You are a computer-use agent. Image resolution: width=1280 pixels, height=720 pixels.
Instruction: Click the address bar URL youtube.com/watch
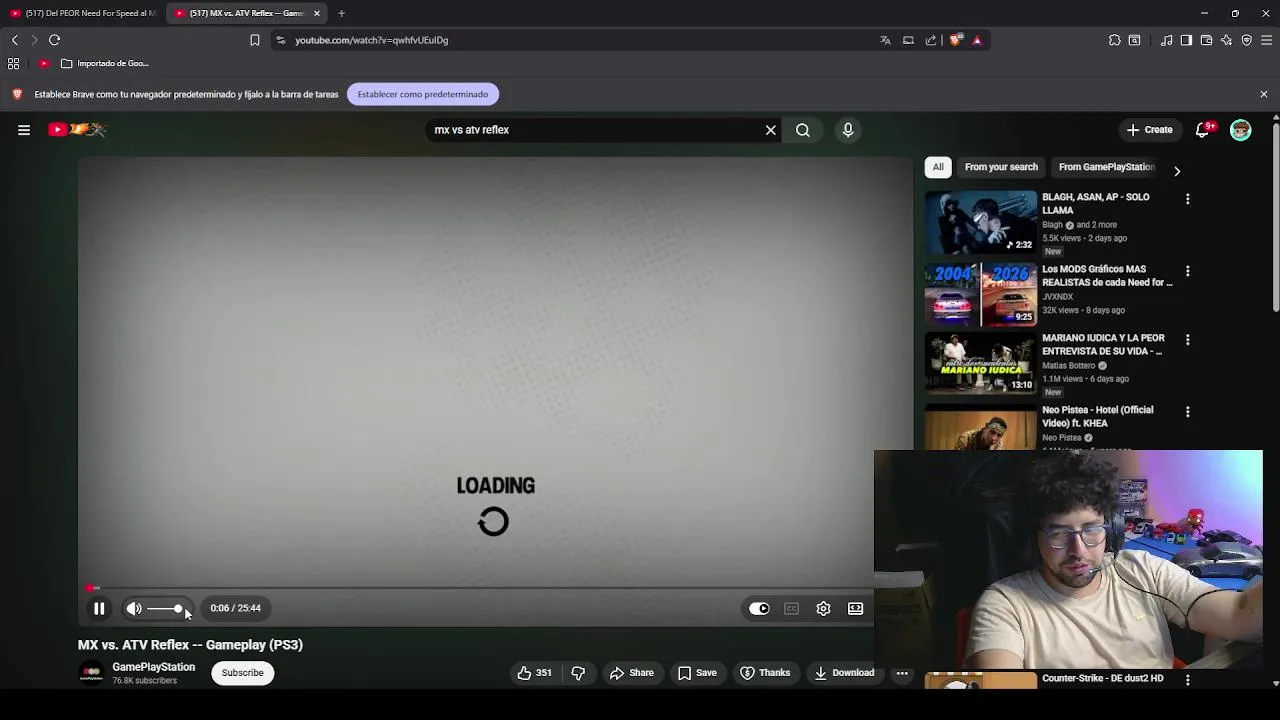click(x=371, y=40)
